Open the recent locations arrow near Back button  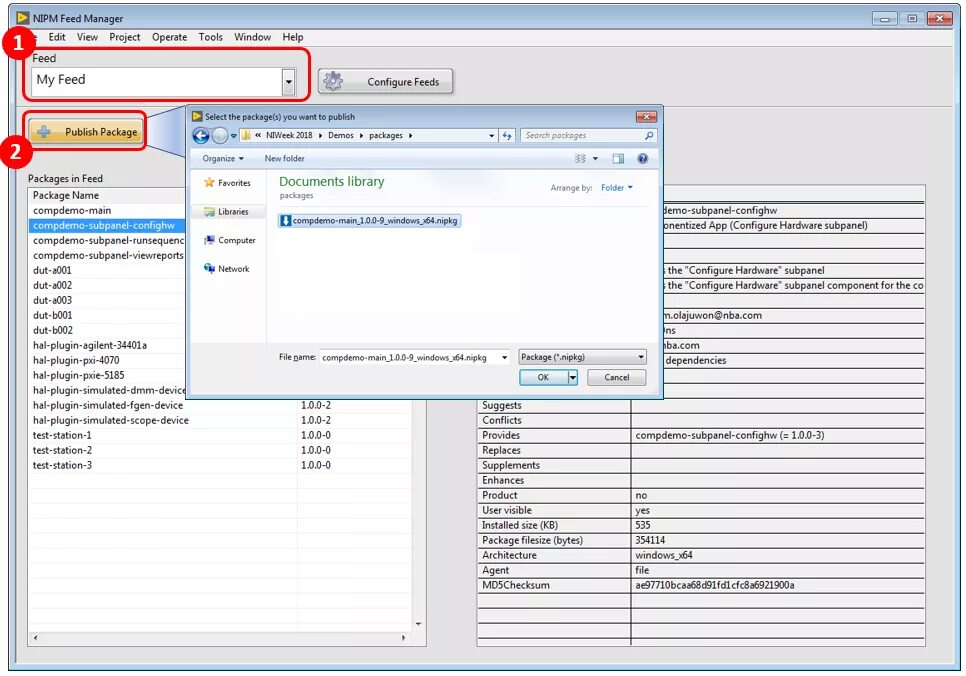click(x=233, y=136)
